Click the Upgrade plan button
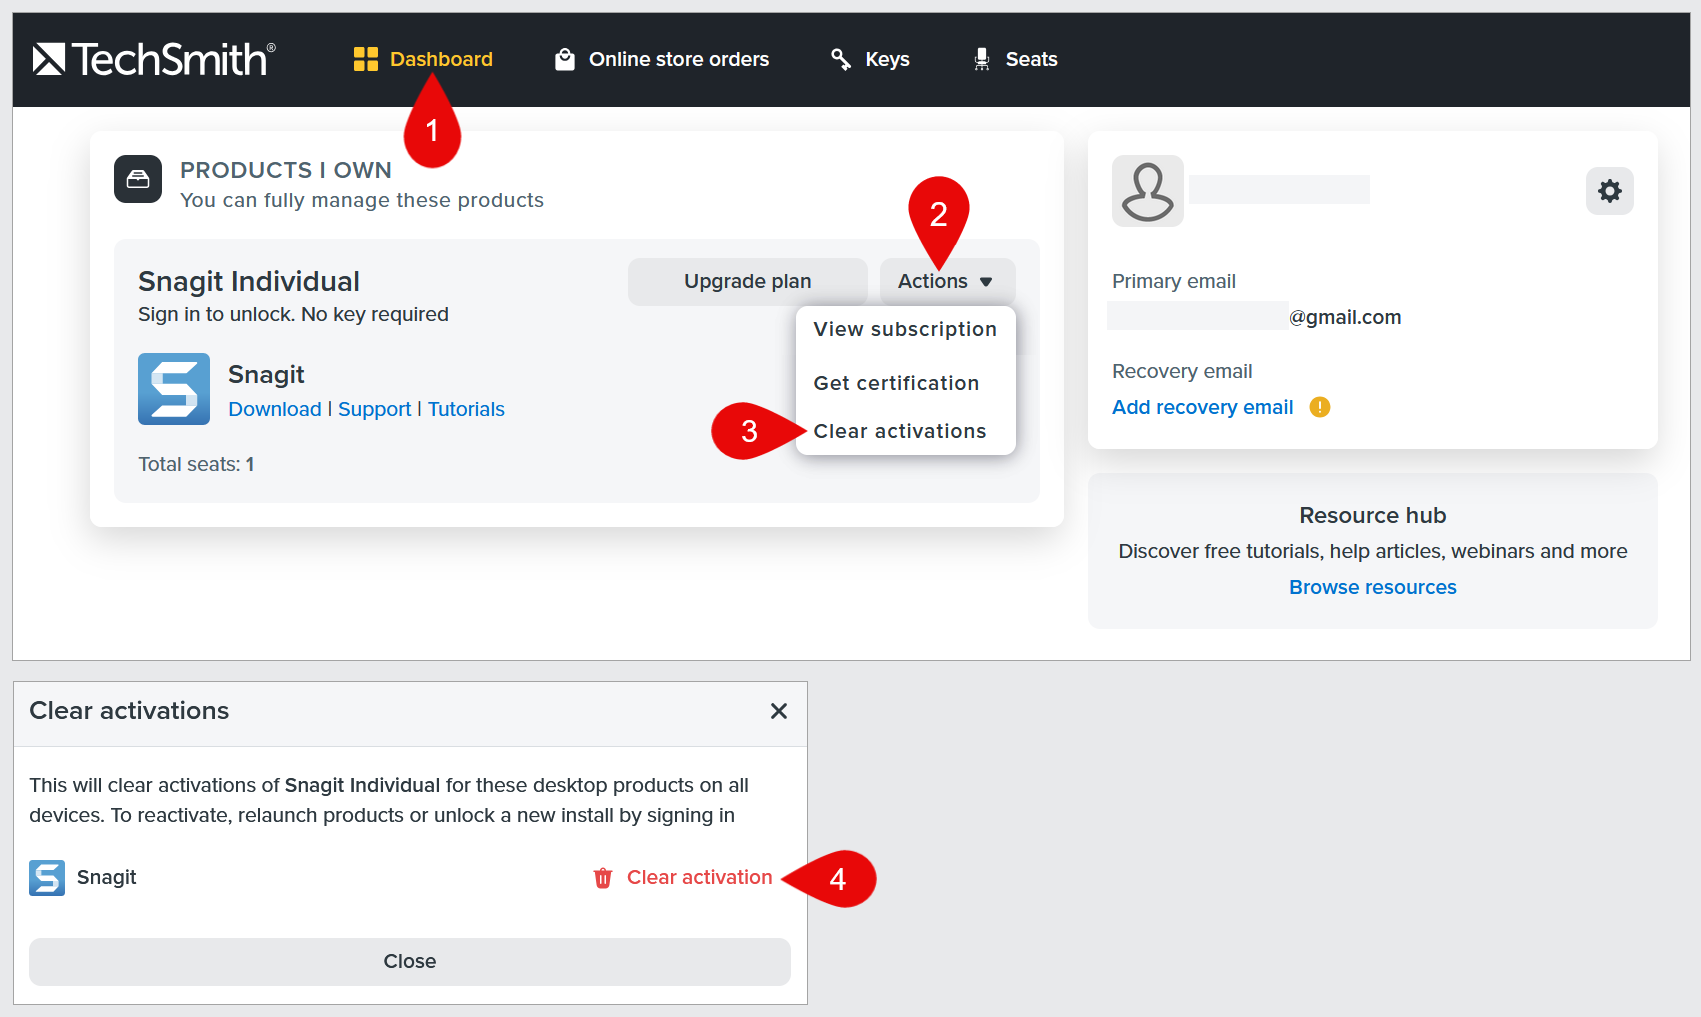The width and height of the screenshot is (1701, 1017). [x=748, y=282]
